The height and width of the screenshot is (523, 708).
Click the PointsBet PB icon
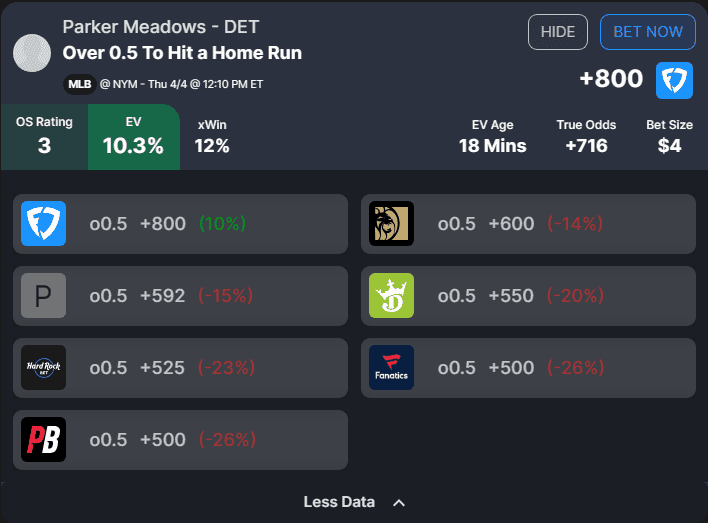coord(44,439)
